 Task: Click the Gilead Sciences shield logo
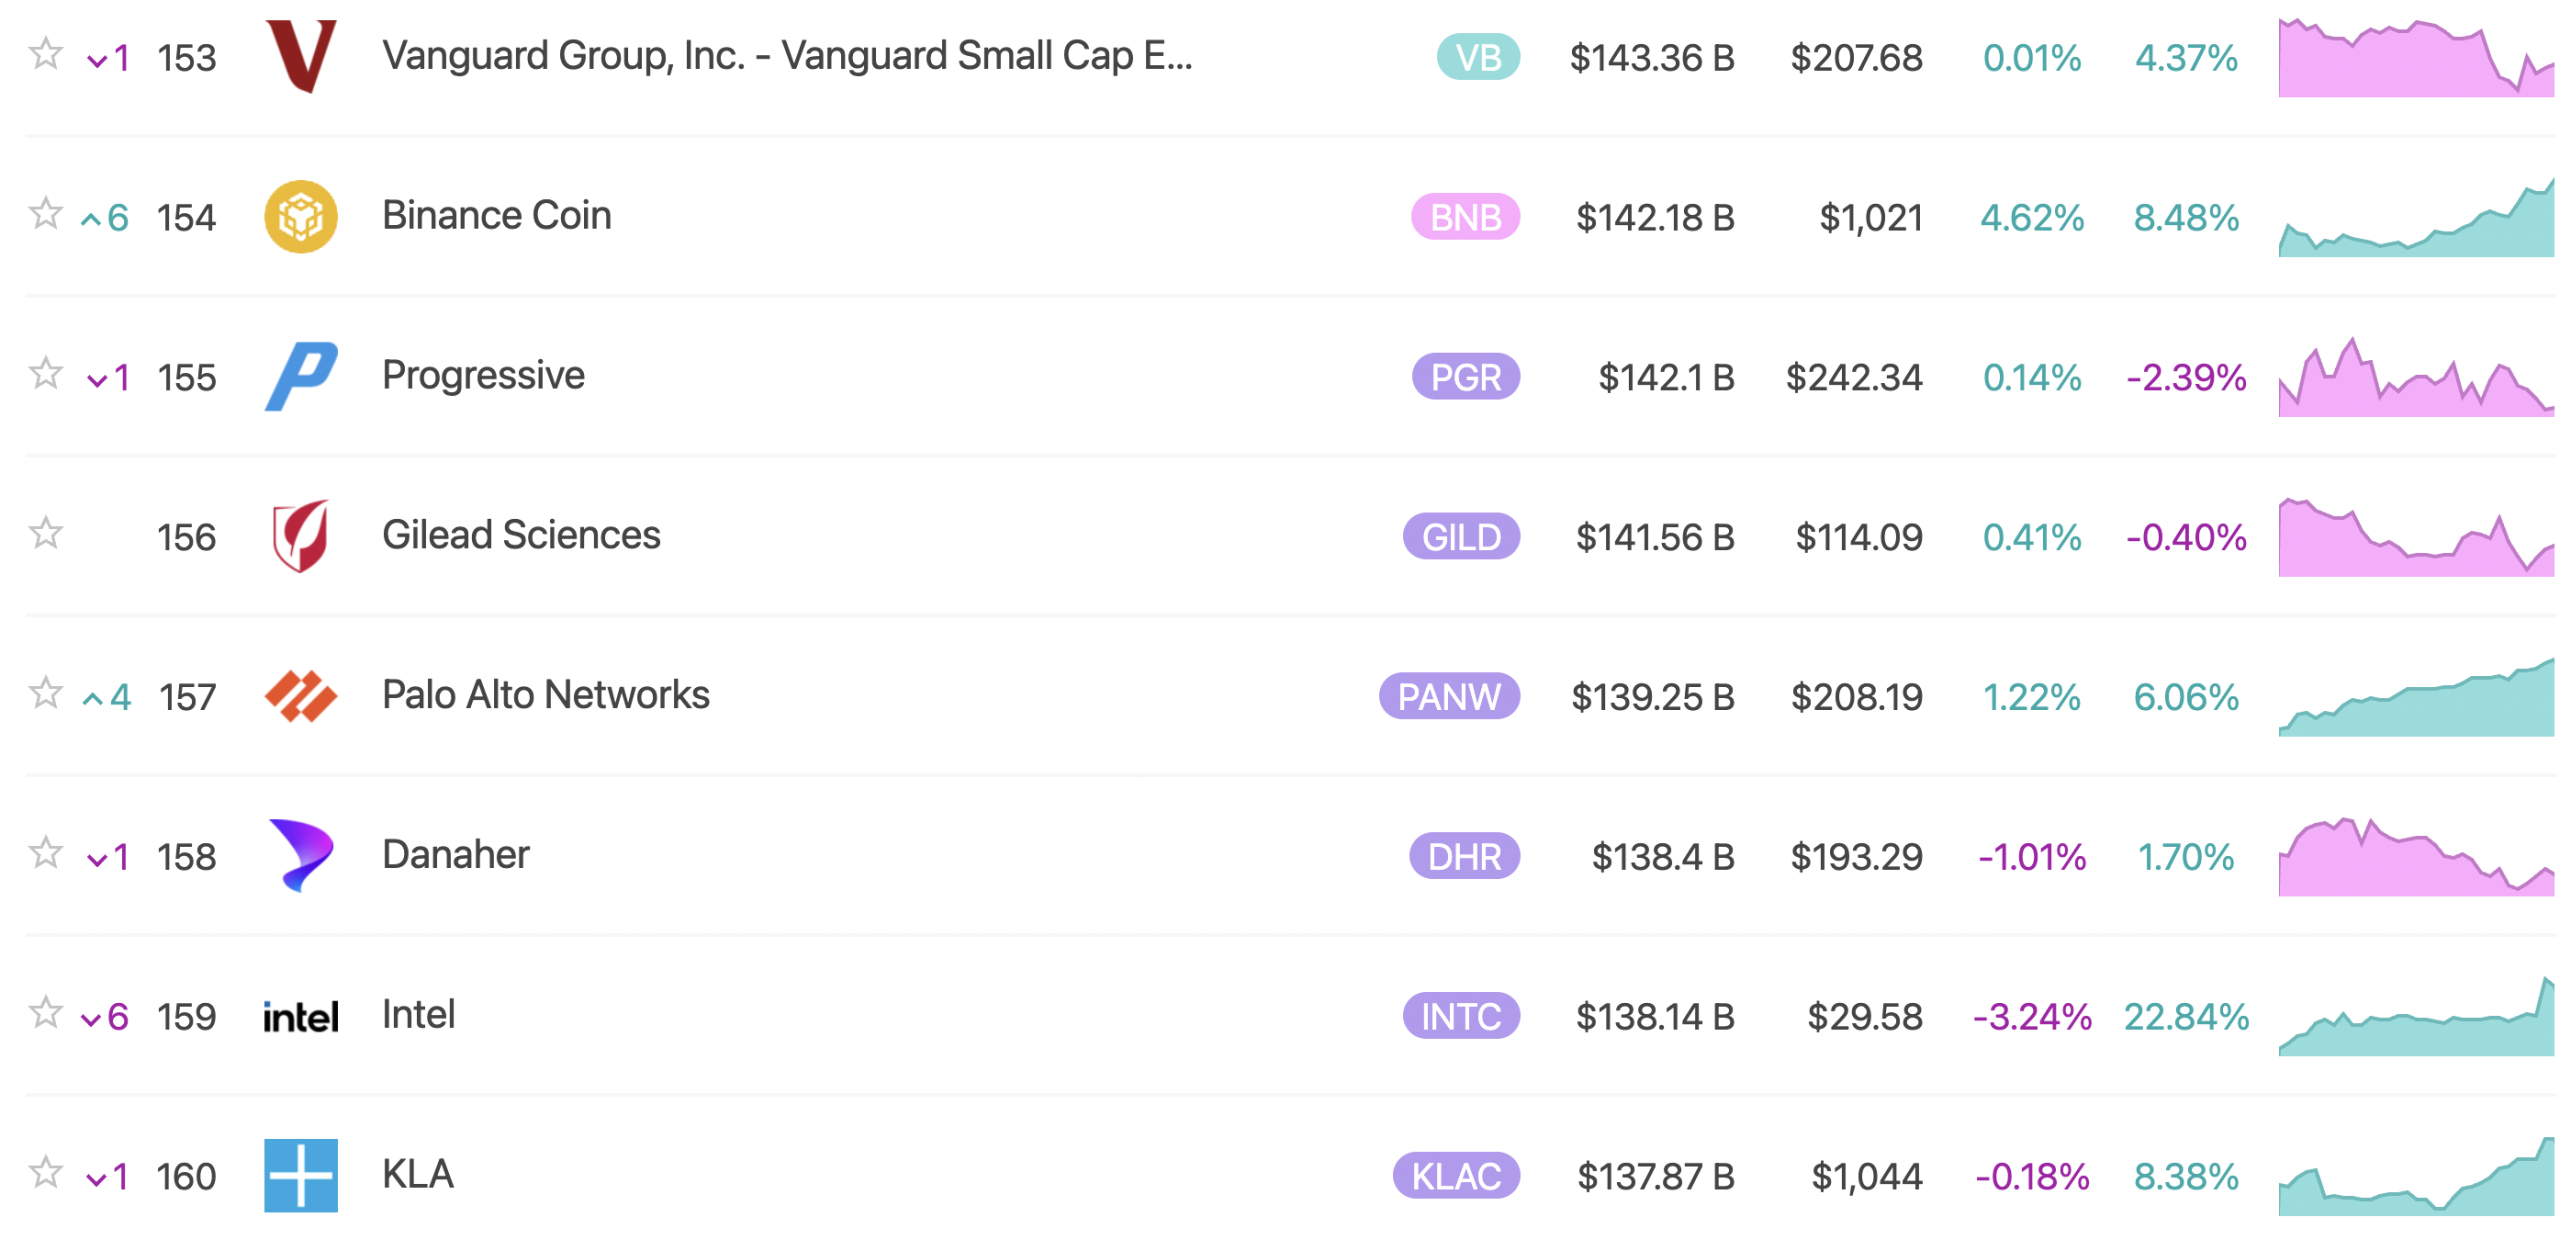300,536
